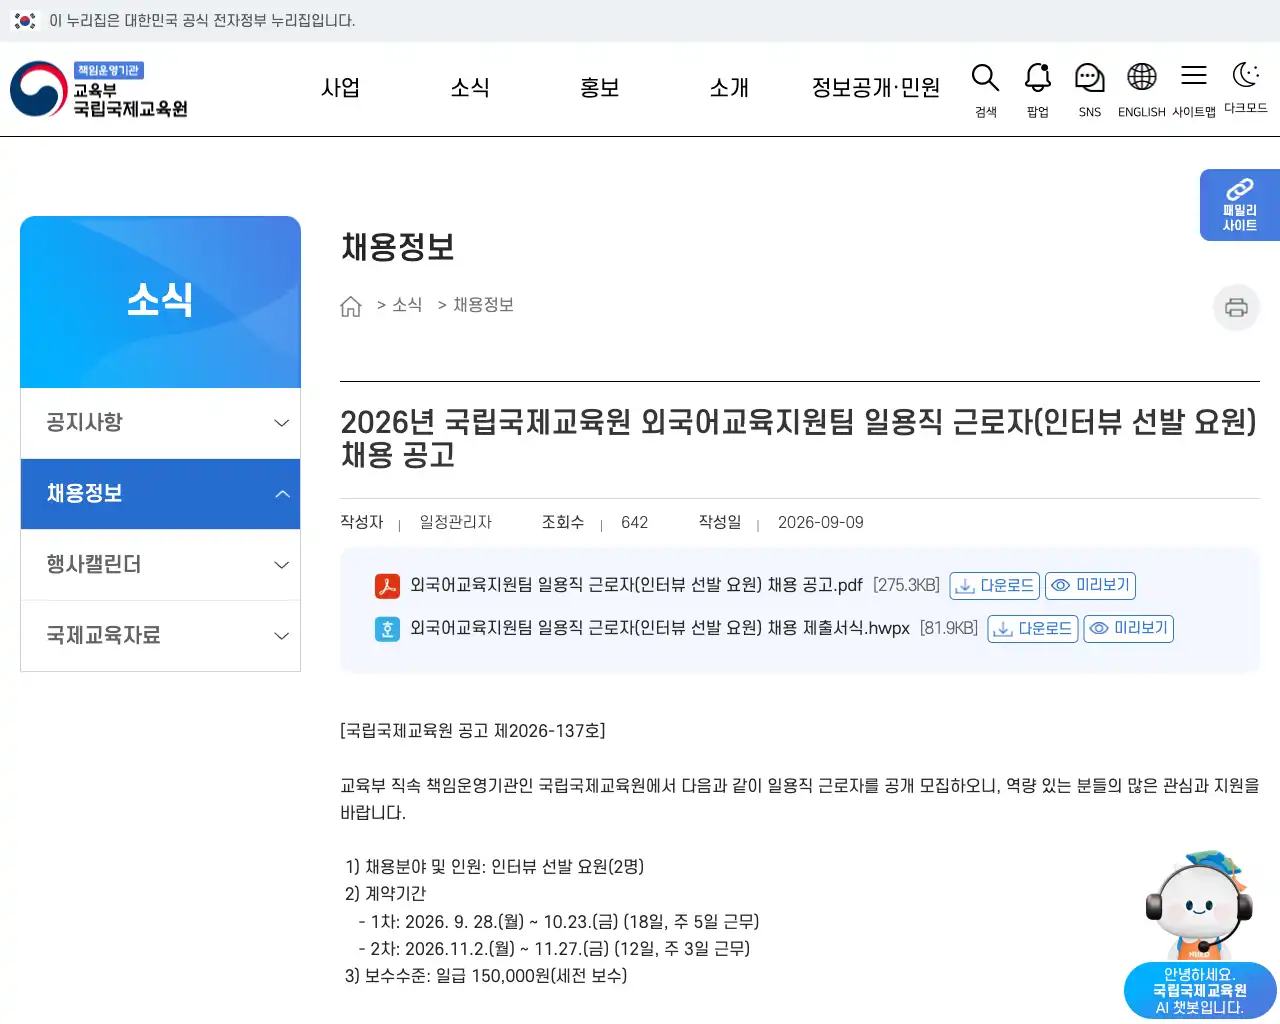Open the 정보공개·민원 menu
This screenshot has height=1024, width=1280.
point(876,88)
